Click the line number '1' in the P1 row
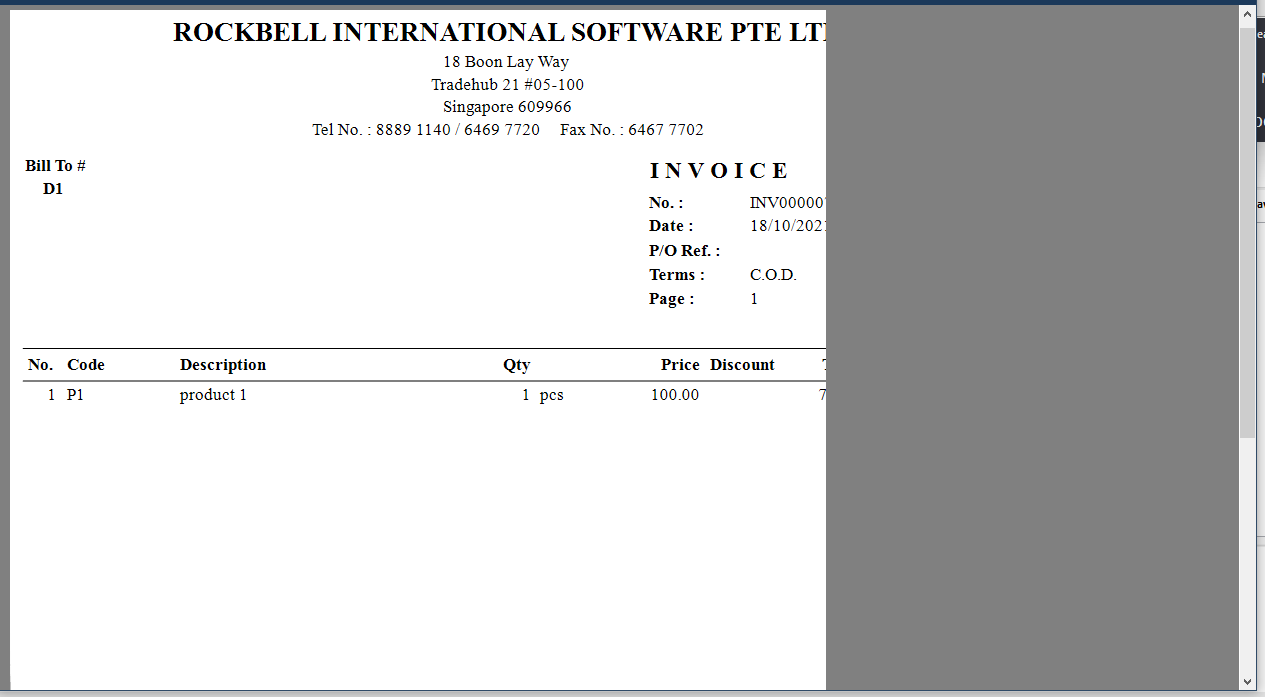The height and width of the screenshot is (697, 1265). (52, 395)
